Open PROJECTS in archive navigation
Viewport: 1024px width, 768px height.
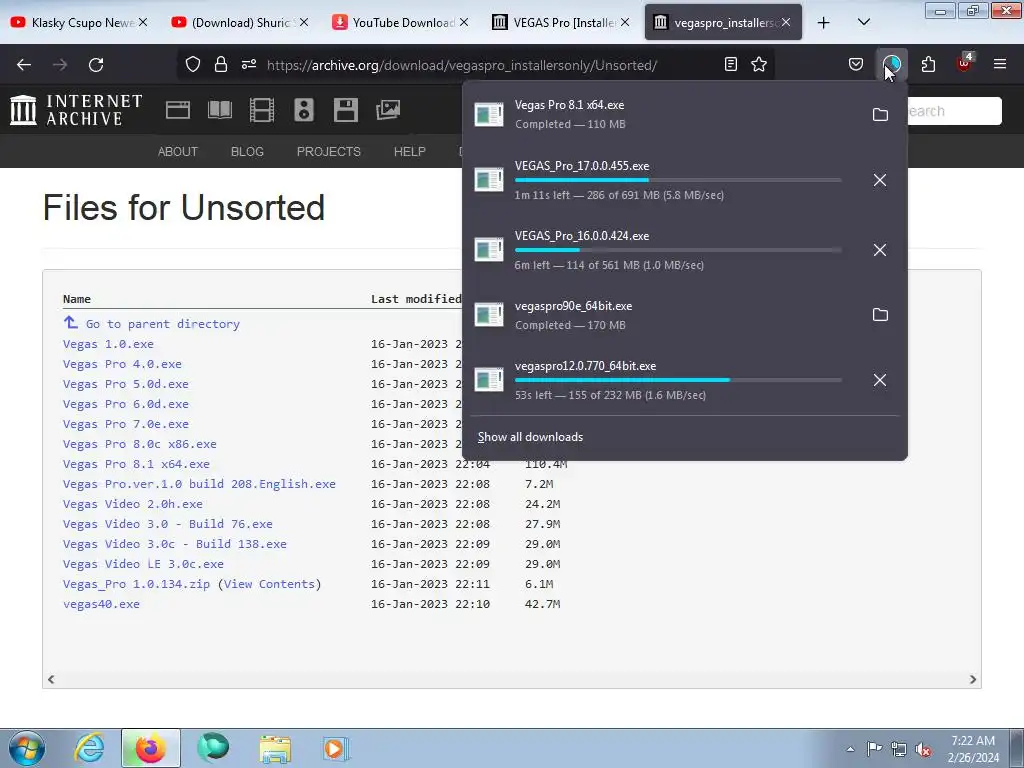[x=328, y=152]
